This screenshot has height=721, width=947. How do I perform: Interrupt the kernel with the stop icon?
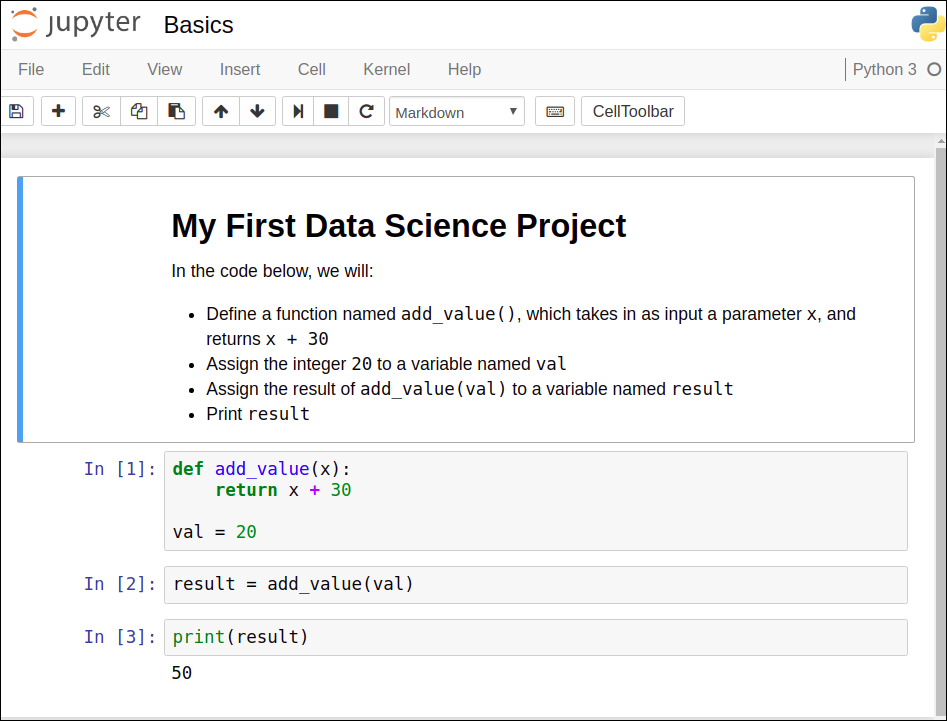click(331, 111)
